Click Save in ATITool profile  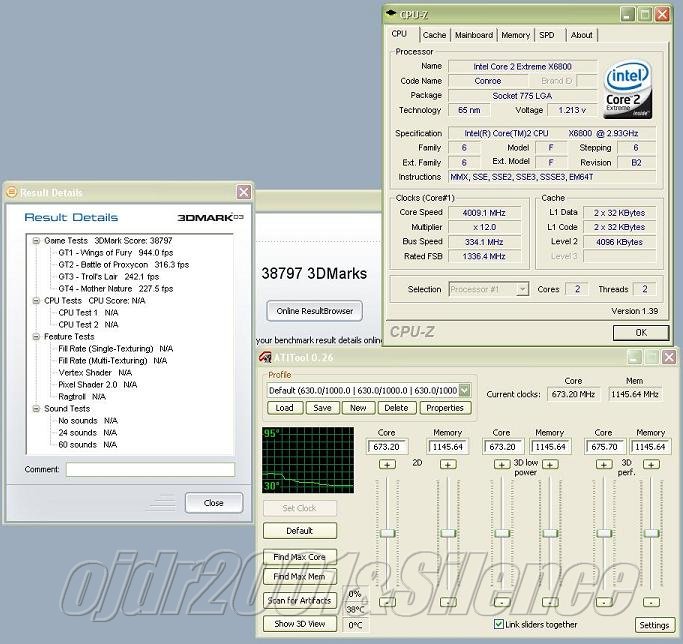point(322,408)
